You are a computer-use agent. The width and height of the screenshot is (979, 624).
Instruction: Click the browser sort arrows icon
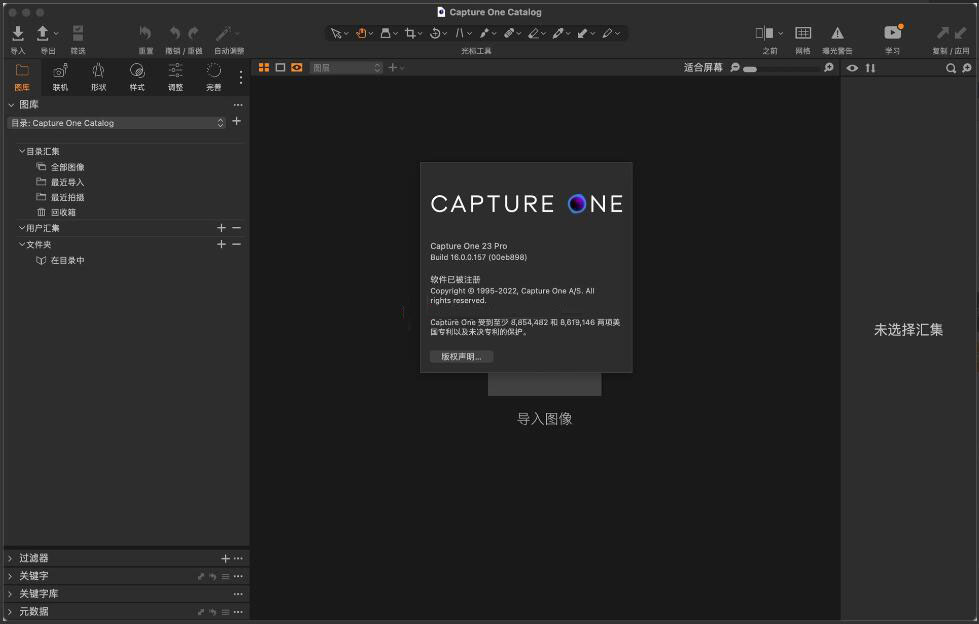(870, 68)
